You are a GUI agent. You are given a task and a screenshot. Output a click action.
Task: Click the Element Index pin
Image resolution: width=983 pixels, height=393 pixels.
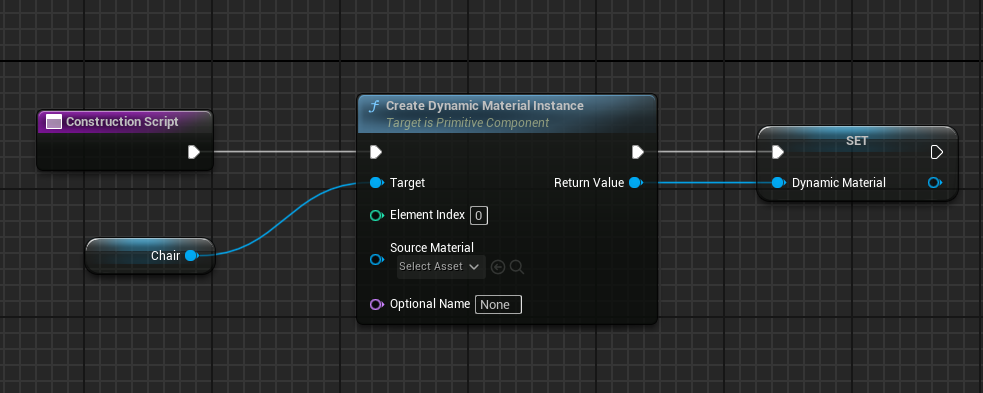tap(376, 216)
